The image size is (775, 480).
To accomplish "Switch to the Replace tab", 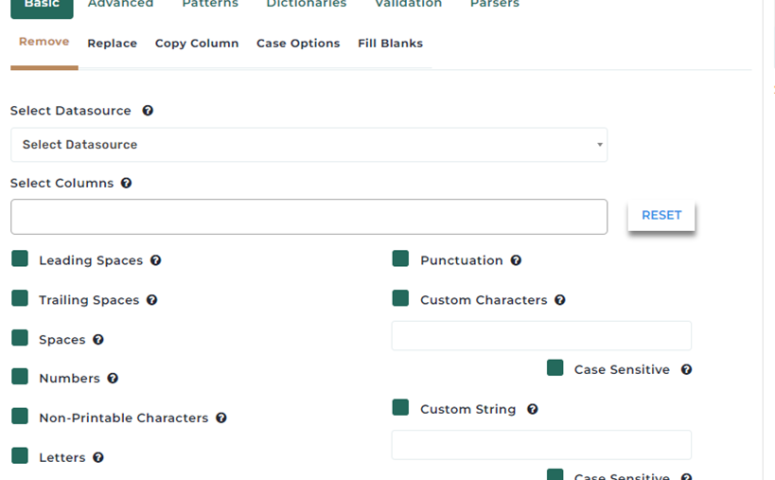I will (x=112, y=44).
